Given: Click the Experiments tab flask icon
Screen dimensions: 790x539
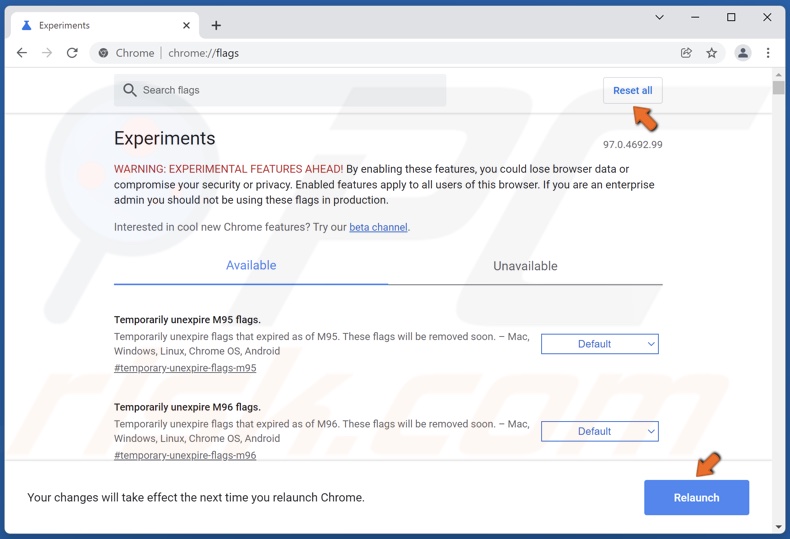Looking at the screenshot, I should coord(26,25).
